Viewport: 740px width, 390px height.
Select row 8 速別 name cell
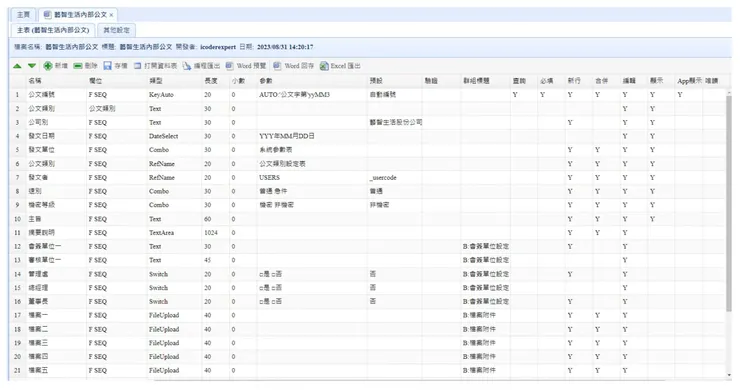56,191
